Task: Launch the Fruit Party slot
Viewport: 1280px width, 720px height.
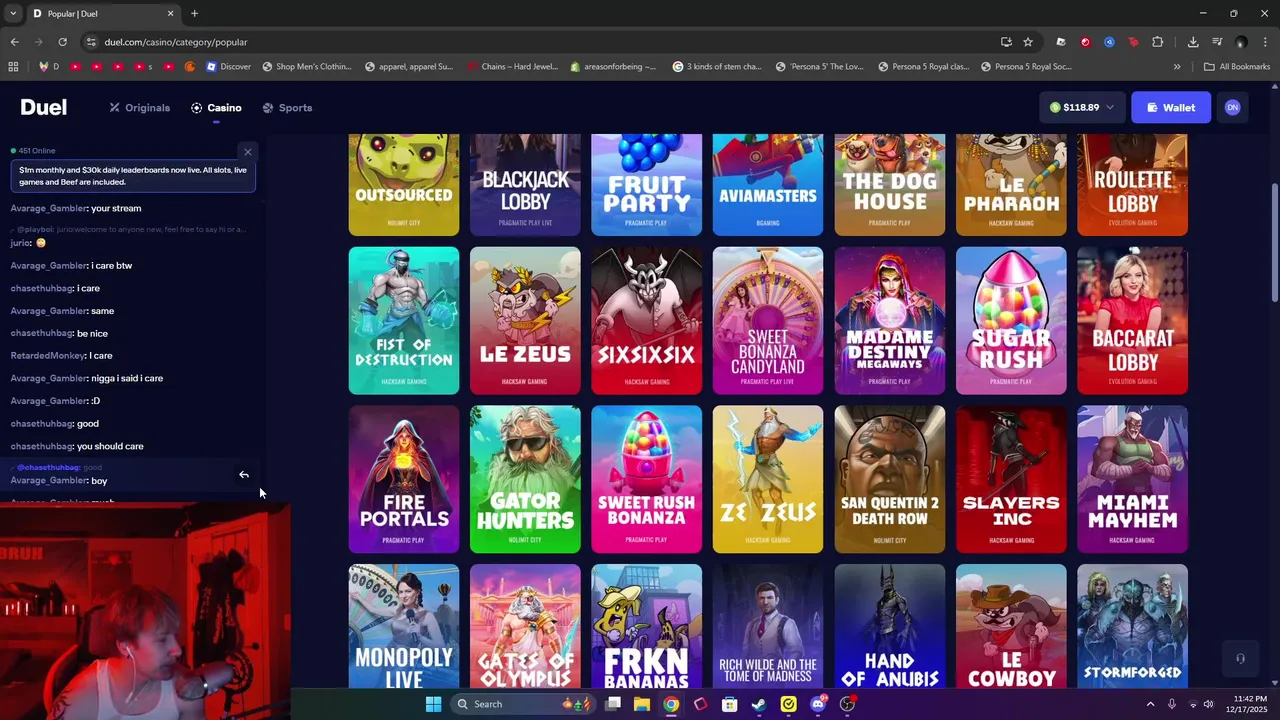Action: (x=647, y=185)
